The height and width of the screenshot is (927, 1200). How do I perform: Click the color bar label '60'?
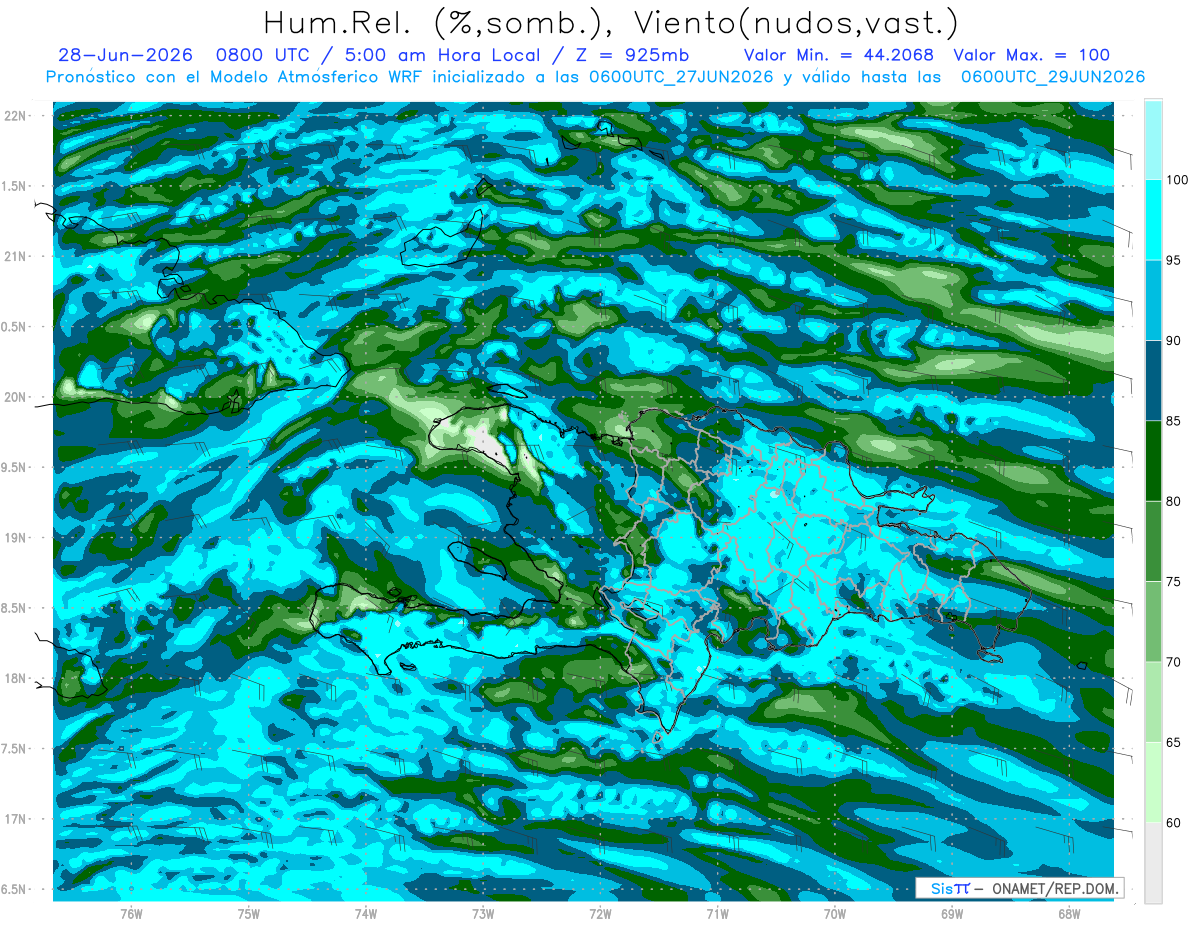[1174, 823]
